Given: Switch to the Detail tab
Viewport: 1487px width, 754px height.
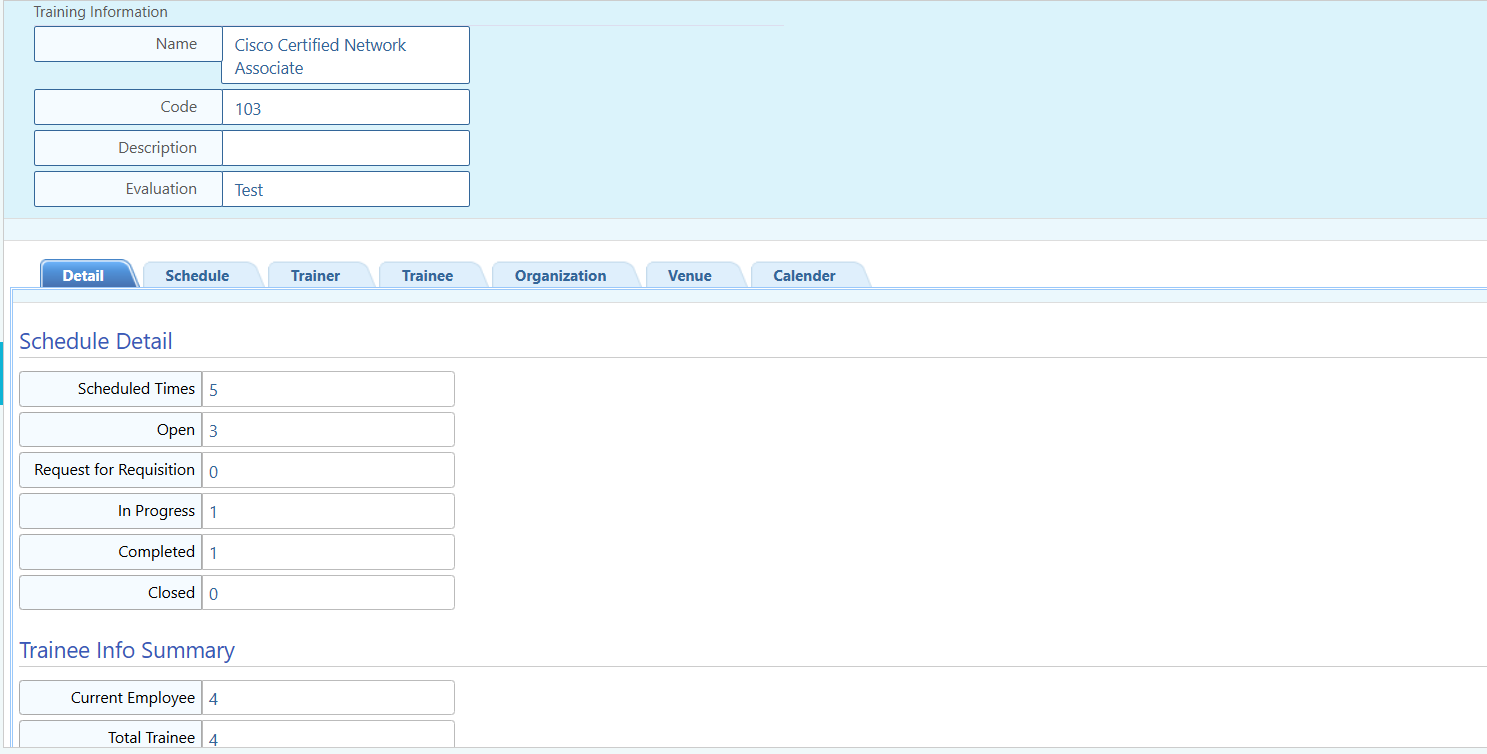Looking at the screenshot, I should point(84,276).
